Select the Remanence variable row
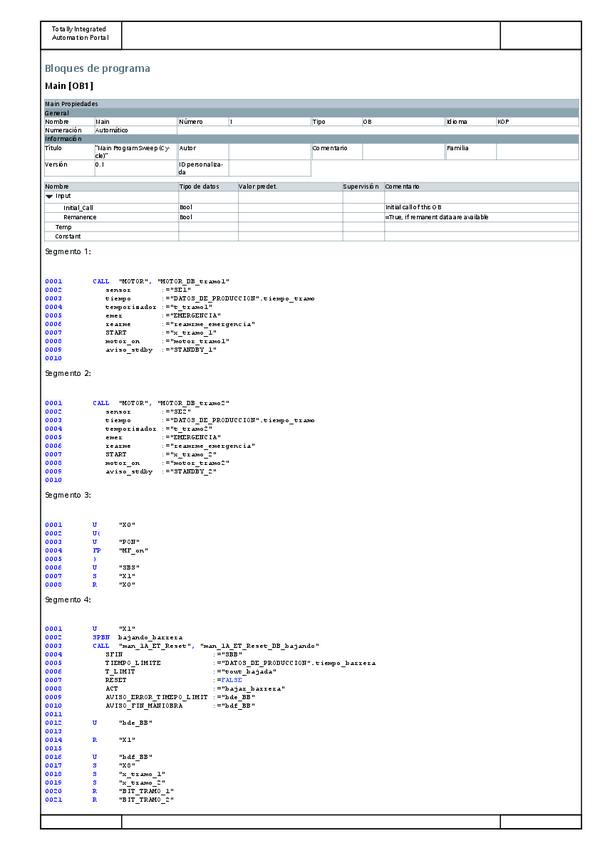The height and width of the screenshot is (848, 600). click(80, 217)
